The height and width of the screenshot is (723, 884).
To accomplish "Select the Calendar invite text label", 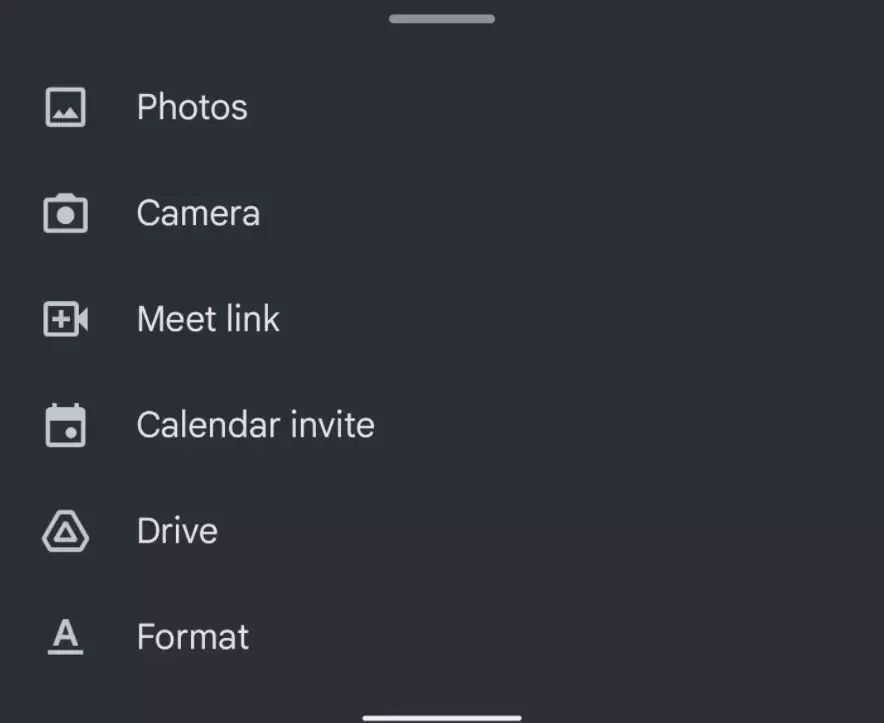I will pos(255,426).
